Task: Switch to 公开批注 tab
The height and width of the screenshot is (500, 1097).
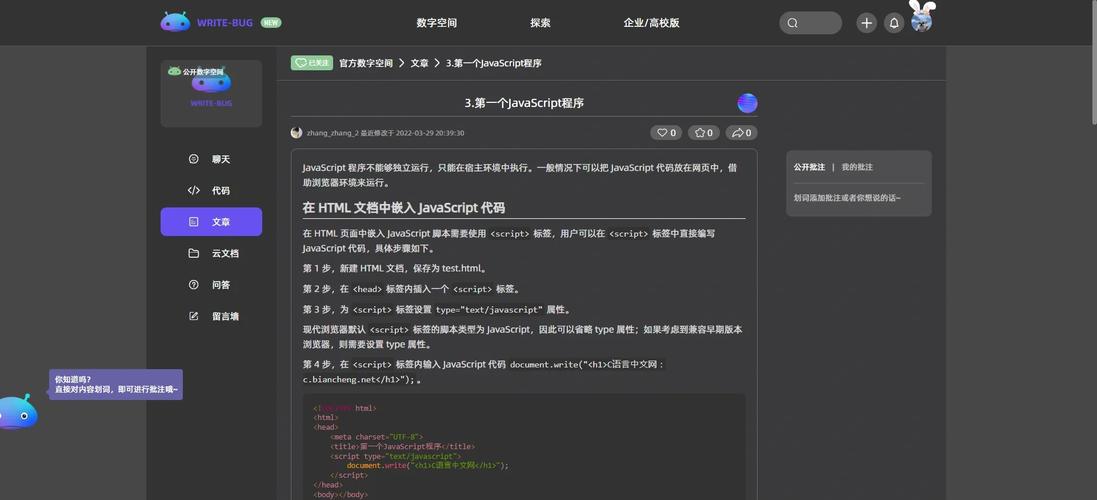Action: pyautogui.click(x=809, y=167)
